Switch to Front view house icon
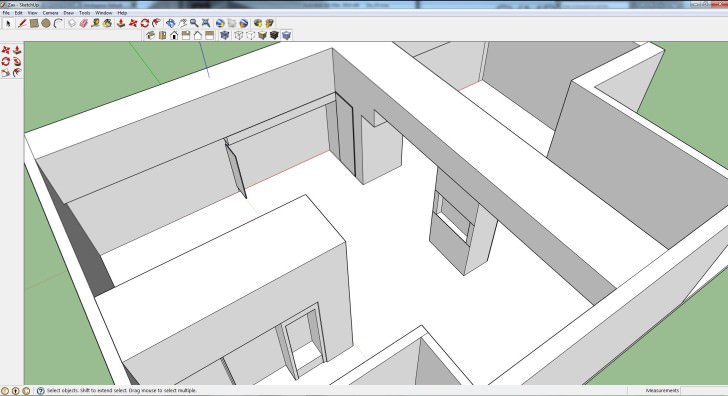 pyautogui.click(x=174, y=35)
